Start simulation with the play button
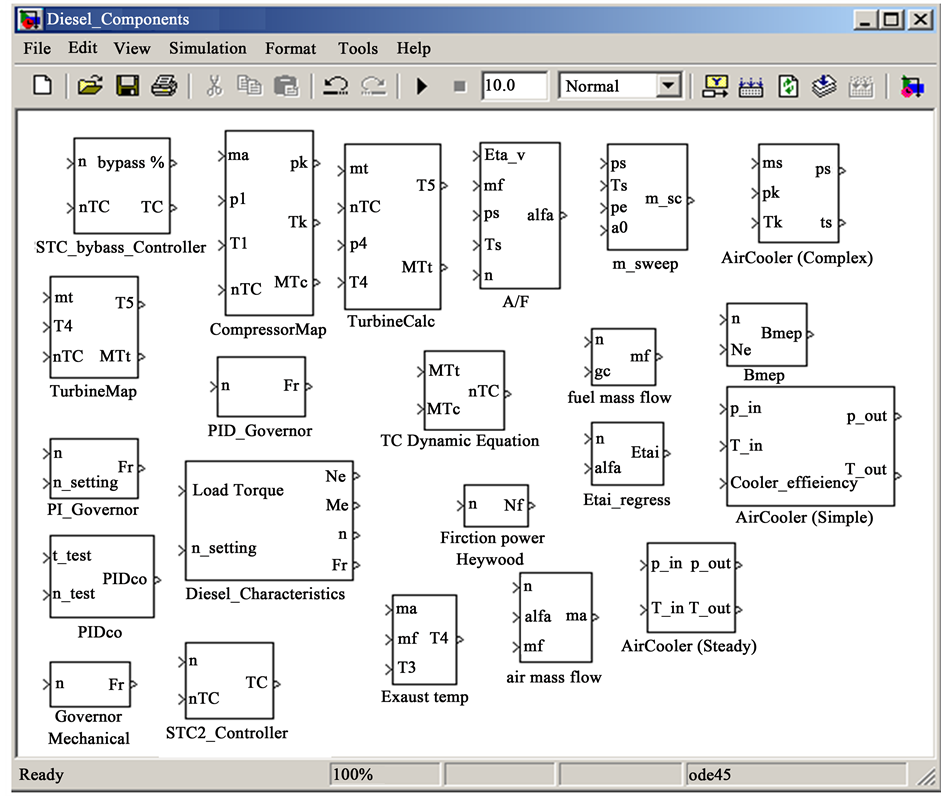Viewport: 941px width, 796px height. [422, 86]
